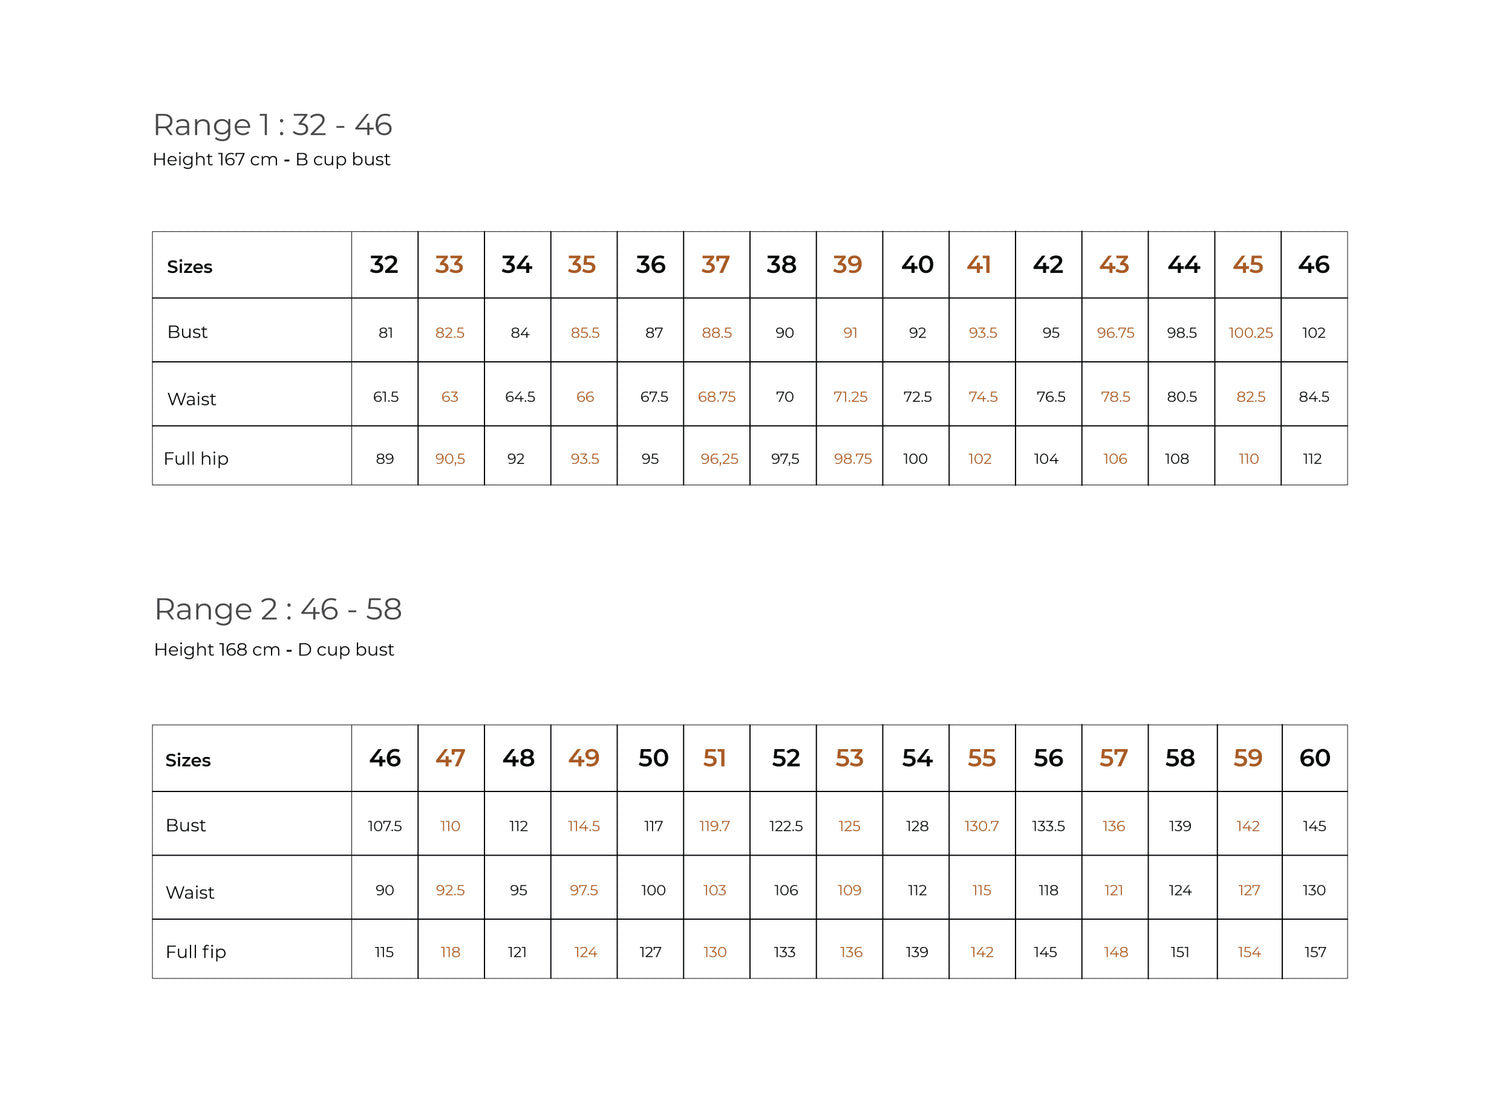Select the Full fip row label
The image size is (1500, 1094).
[196, 952]
